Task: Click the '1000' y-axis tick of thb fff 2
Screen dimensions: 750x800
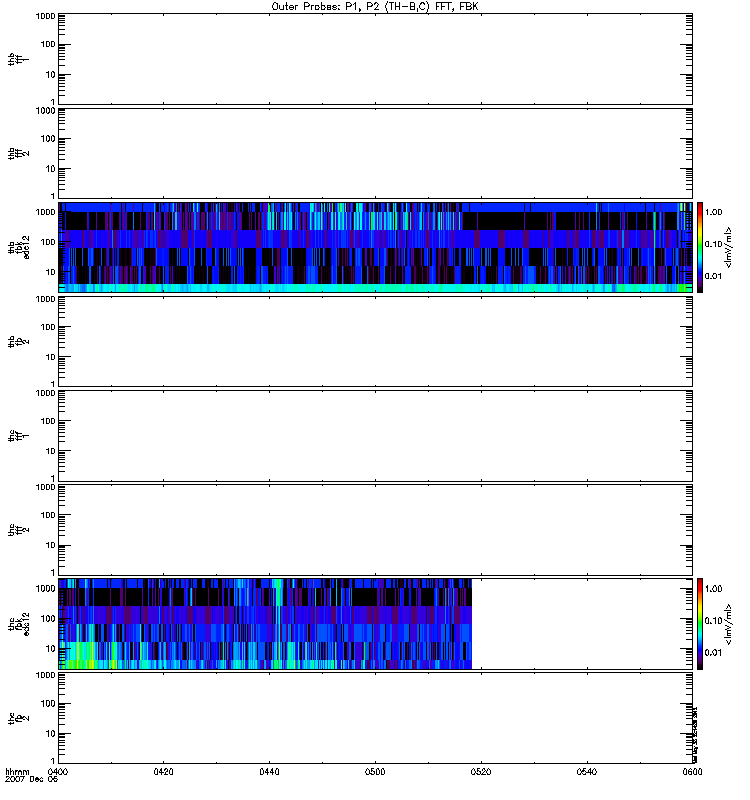Action: coord(45,111)
